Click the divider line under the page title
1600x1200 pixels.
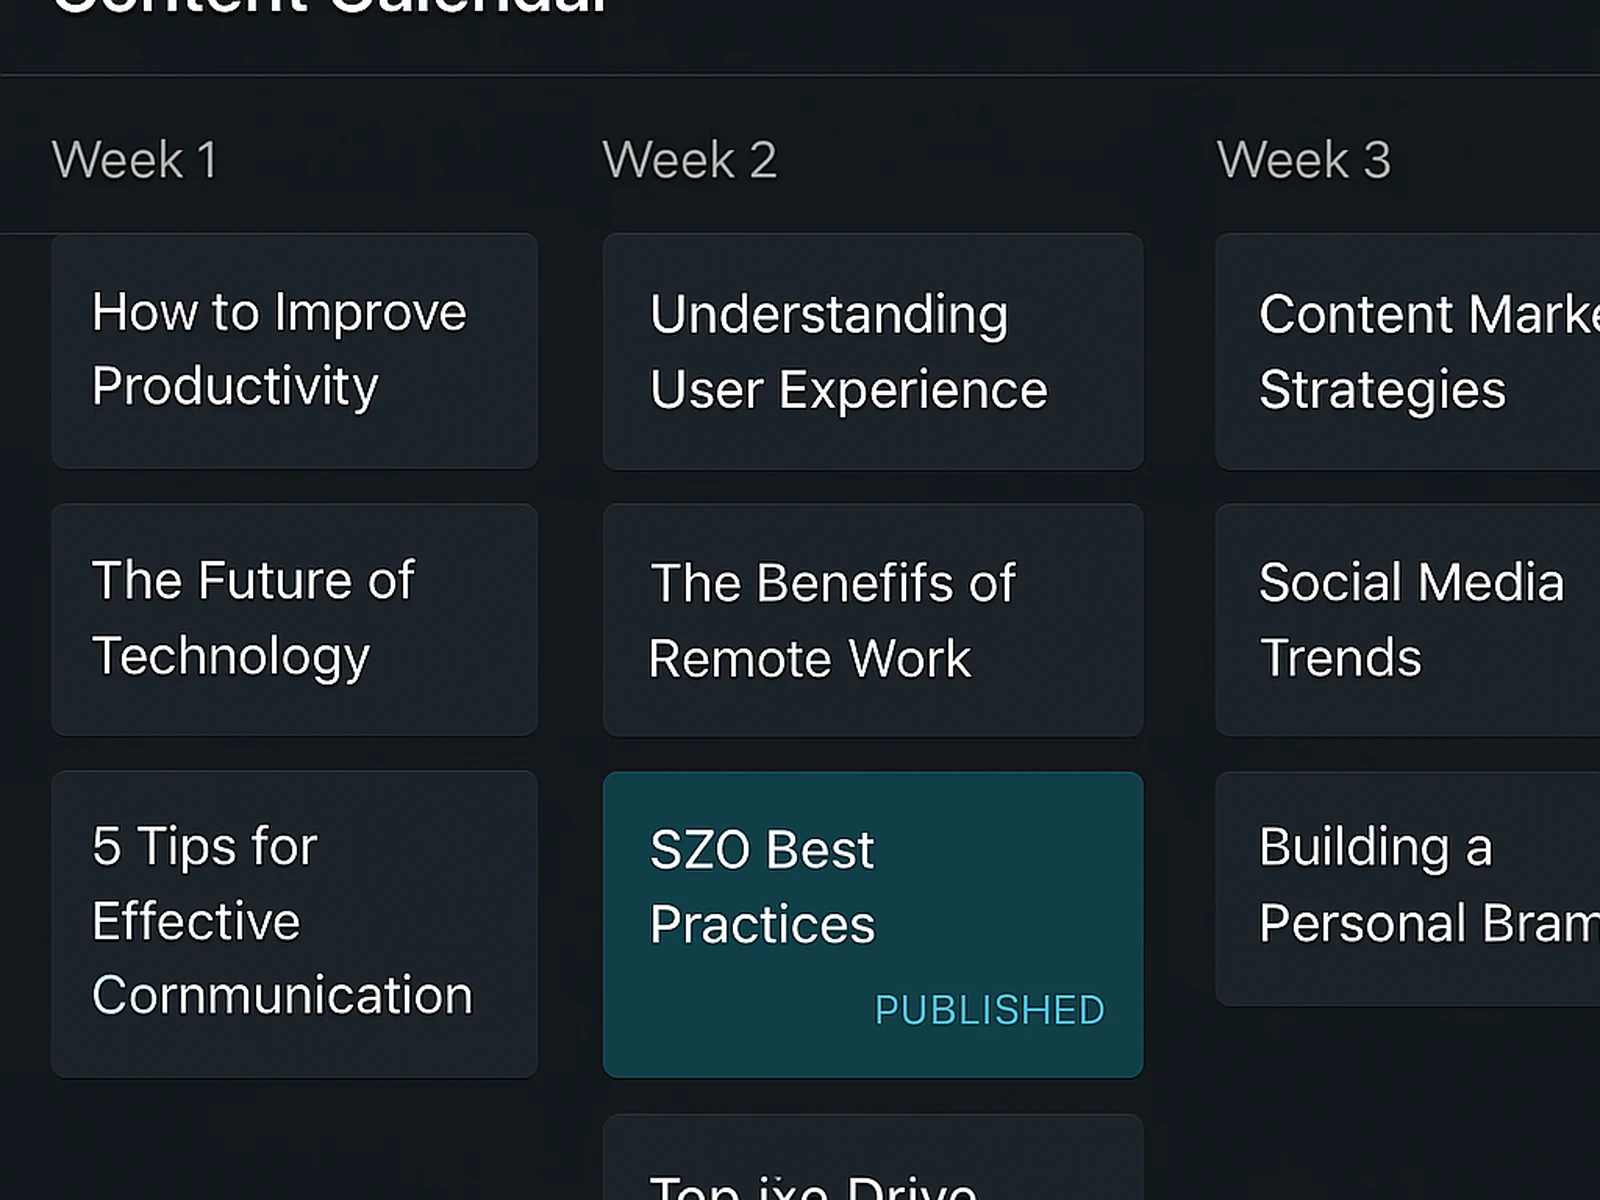(800, 75)
